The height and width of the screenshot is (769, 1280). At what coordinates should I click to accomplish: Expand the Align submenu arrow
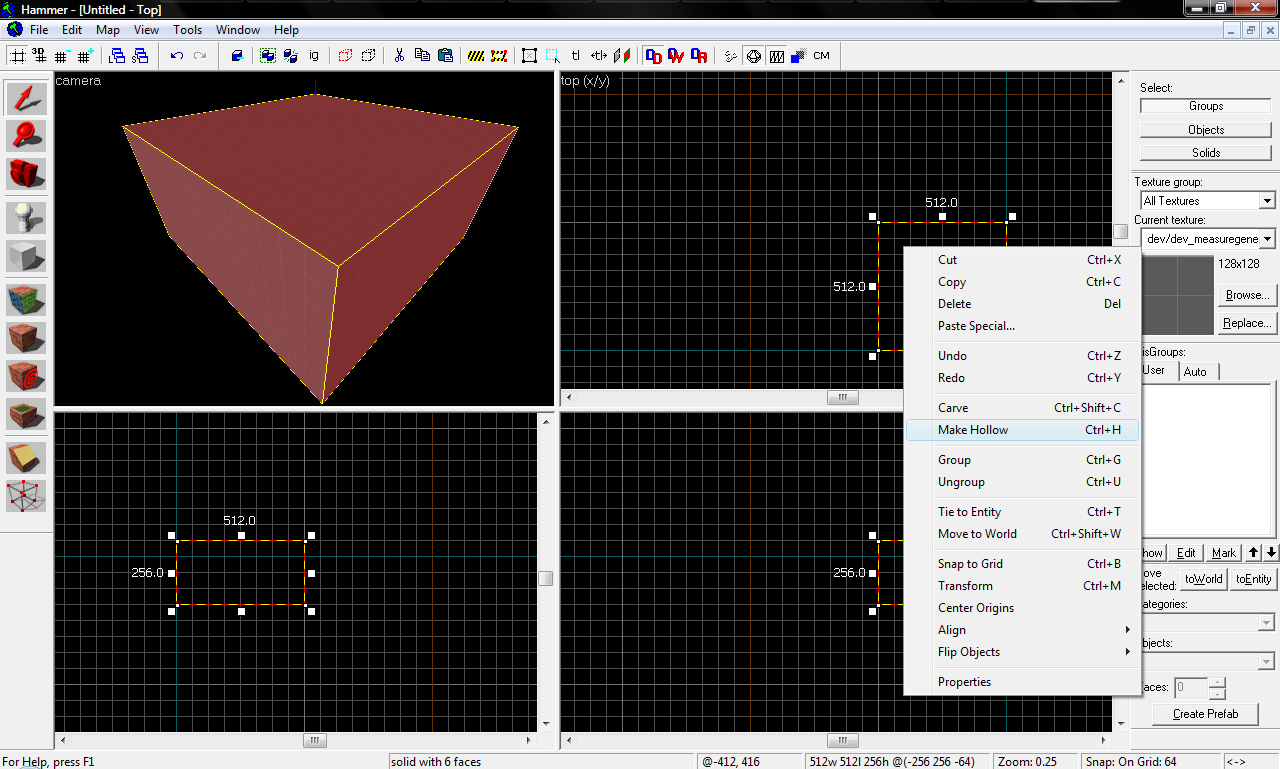1127,630
